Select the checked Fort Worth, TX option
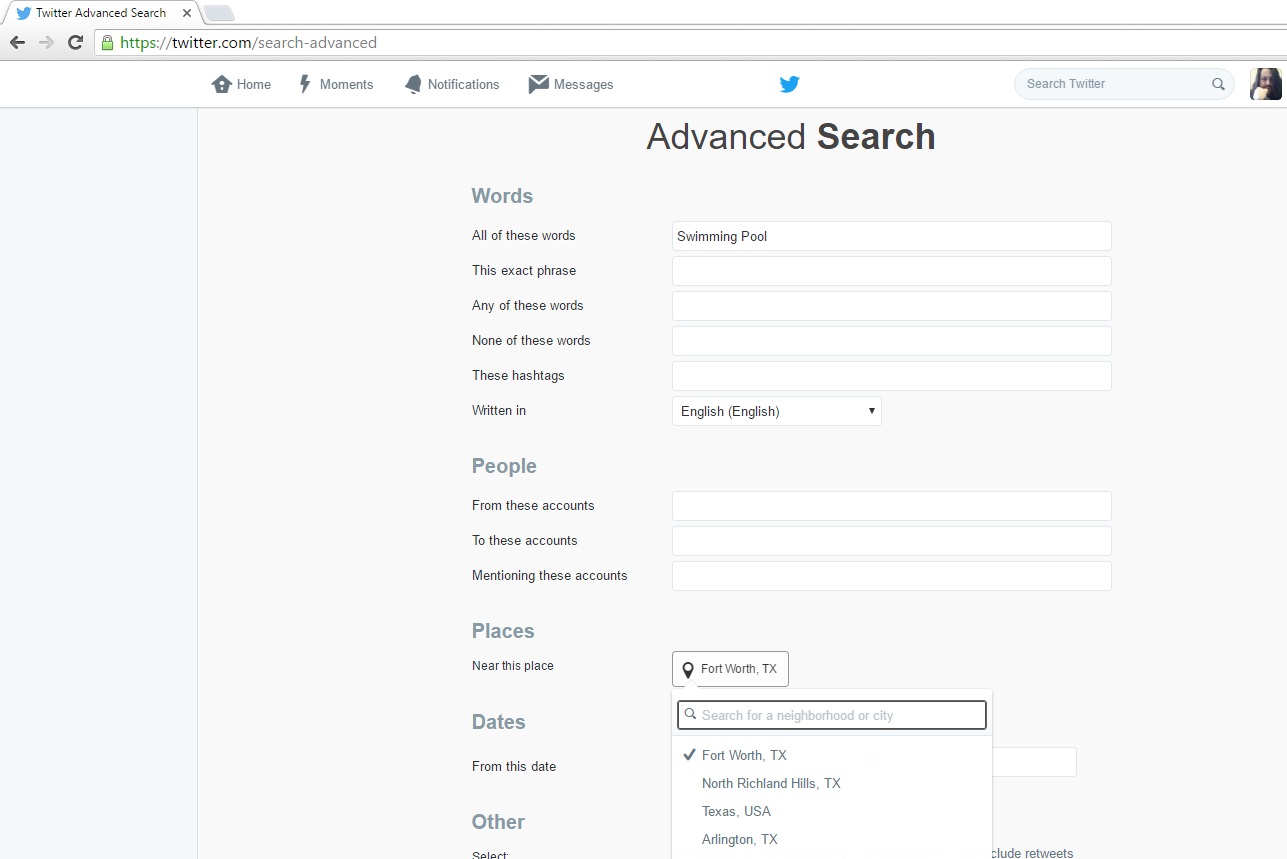The height and width of the screenshot is (859, 1287). (x=744, y=755)
